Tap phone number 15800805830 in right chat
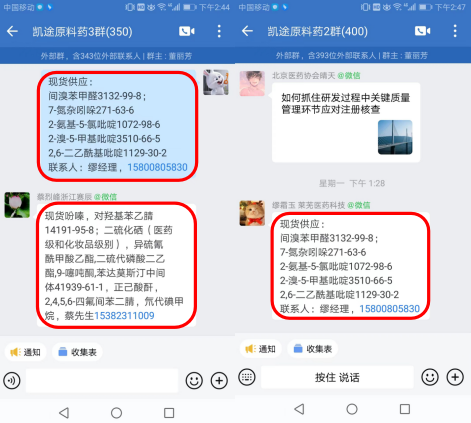Viewport: 471px width, 423px height. 389,309
